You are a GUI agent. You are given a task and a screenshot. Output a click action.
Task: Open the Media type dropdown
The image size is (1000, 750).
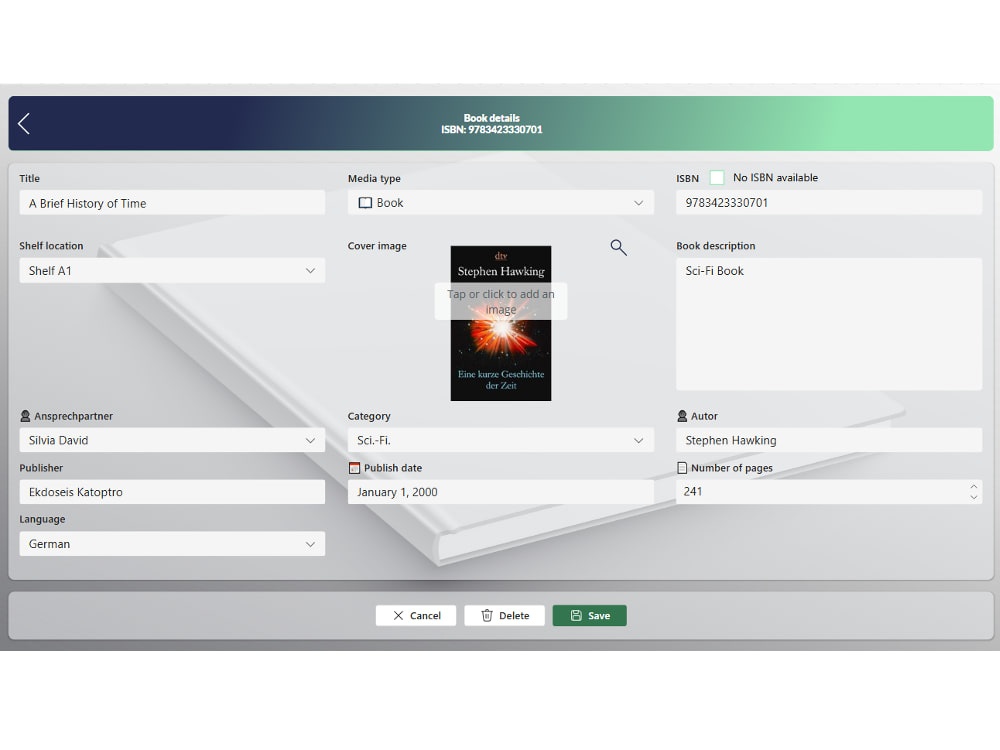[x=501, y=203]
